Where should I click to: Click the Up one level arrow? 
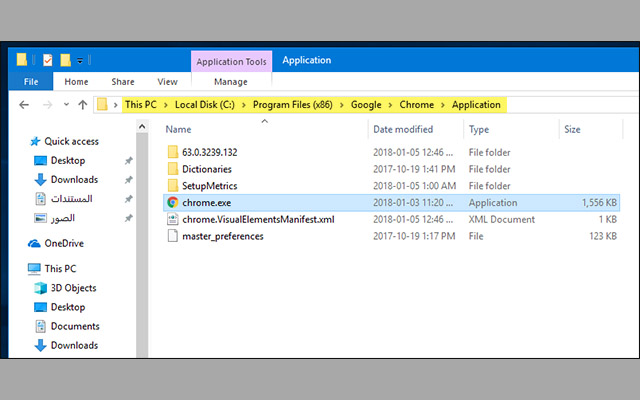(81, 104)
